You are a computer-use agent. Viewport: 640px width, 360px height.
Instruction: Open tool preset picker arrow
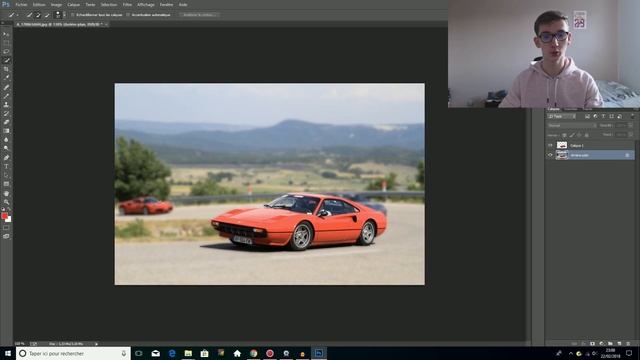click(18, 15)
